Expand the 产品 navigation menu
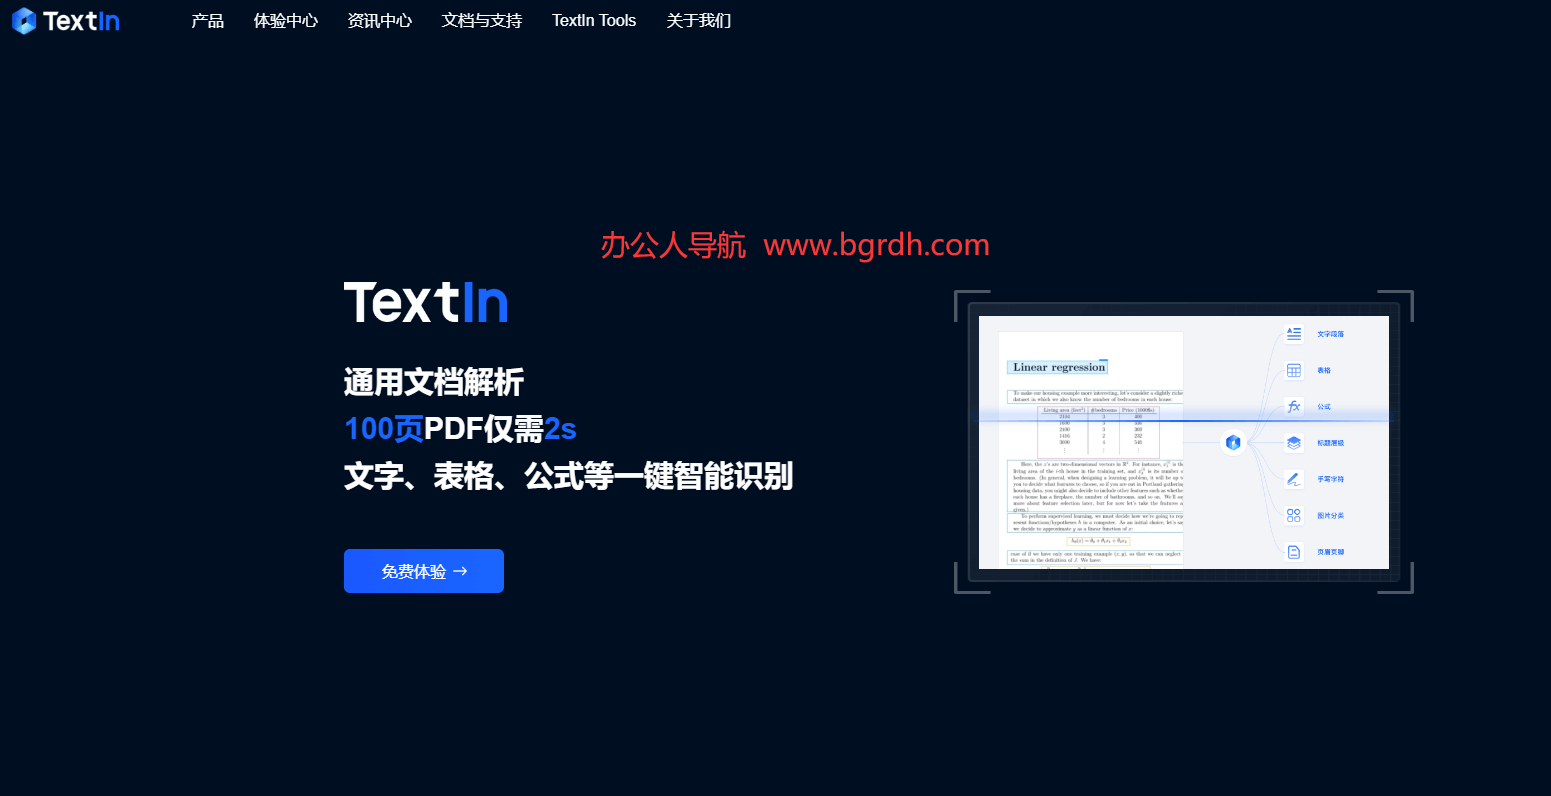The width and height of the screenshot is (1551, 796). pos(207,20)
